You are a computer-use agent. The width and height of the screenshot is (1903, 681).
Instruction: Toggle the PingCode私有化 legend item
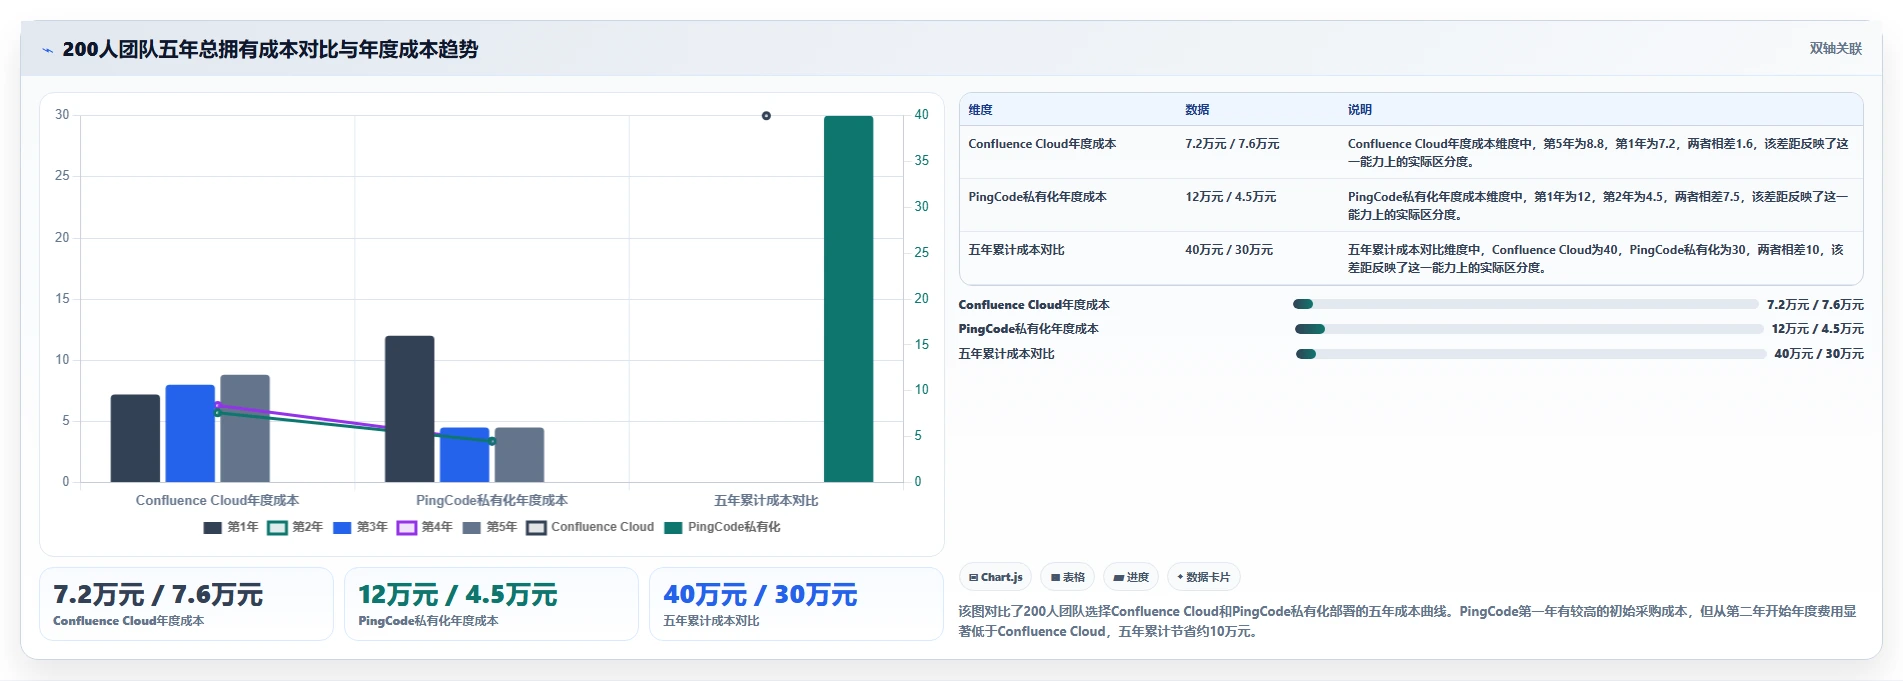[x=722, y=527]
